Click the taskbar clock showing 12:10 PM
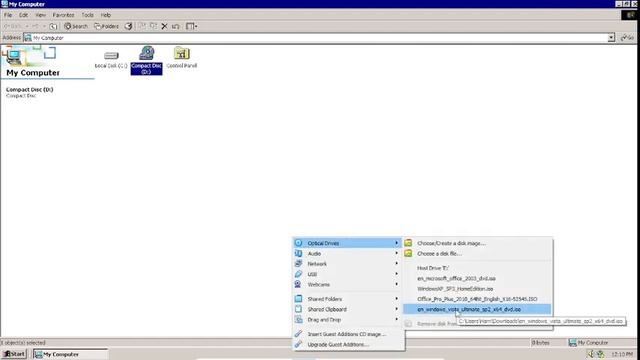Screen dimensions: 640x360 click(622, 354)
